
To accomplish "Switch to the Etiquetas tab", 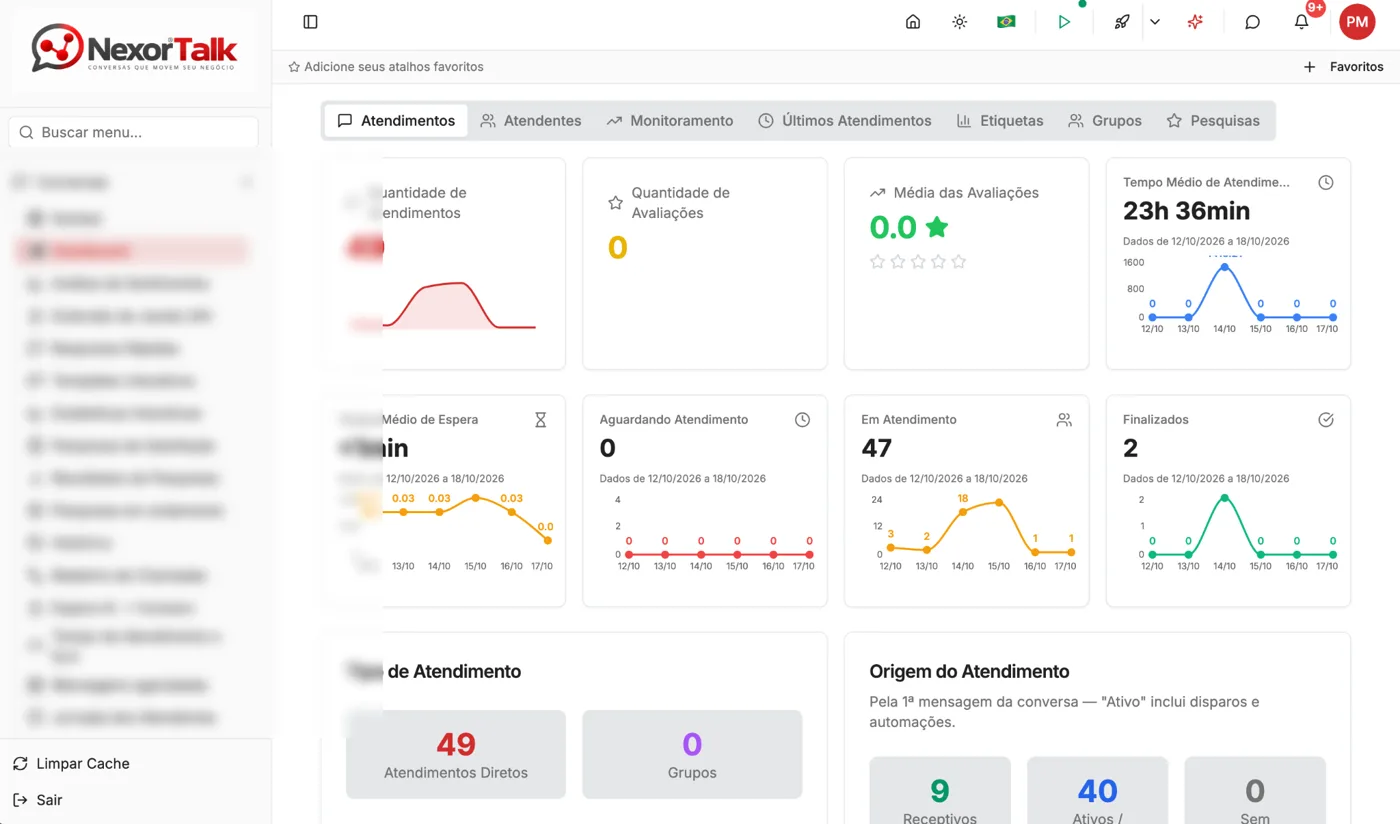I will (999, 120).
